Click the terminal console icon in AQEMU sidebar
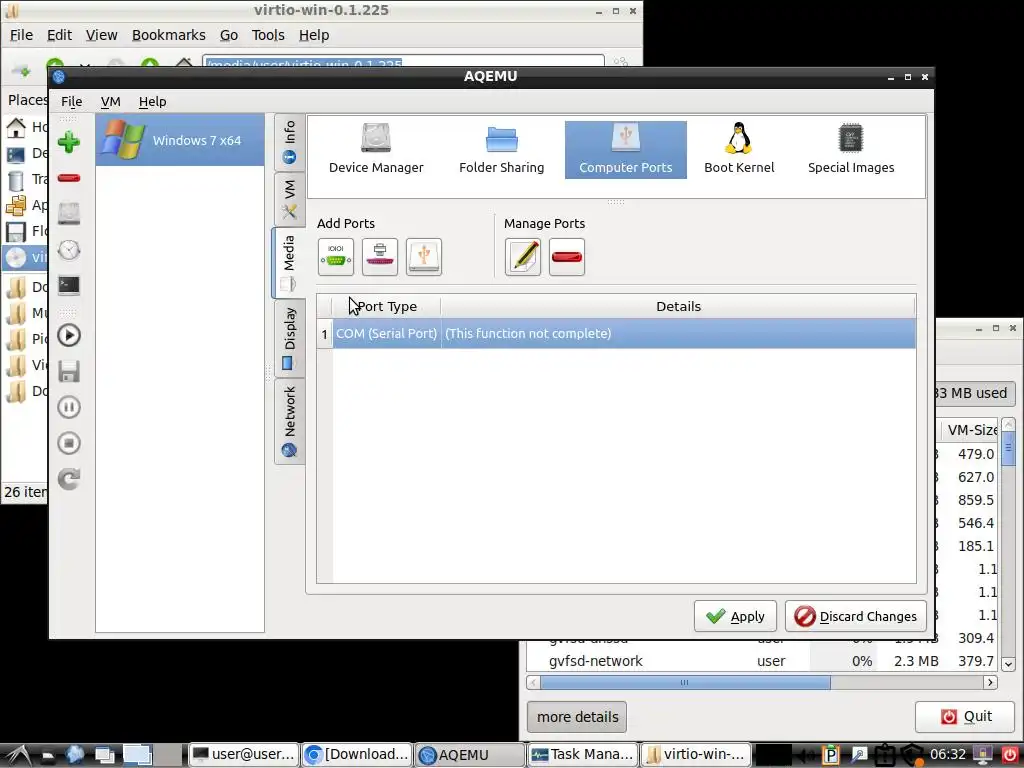Viewport: 1024px width, 768px height. point(69,285)
